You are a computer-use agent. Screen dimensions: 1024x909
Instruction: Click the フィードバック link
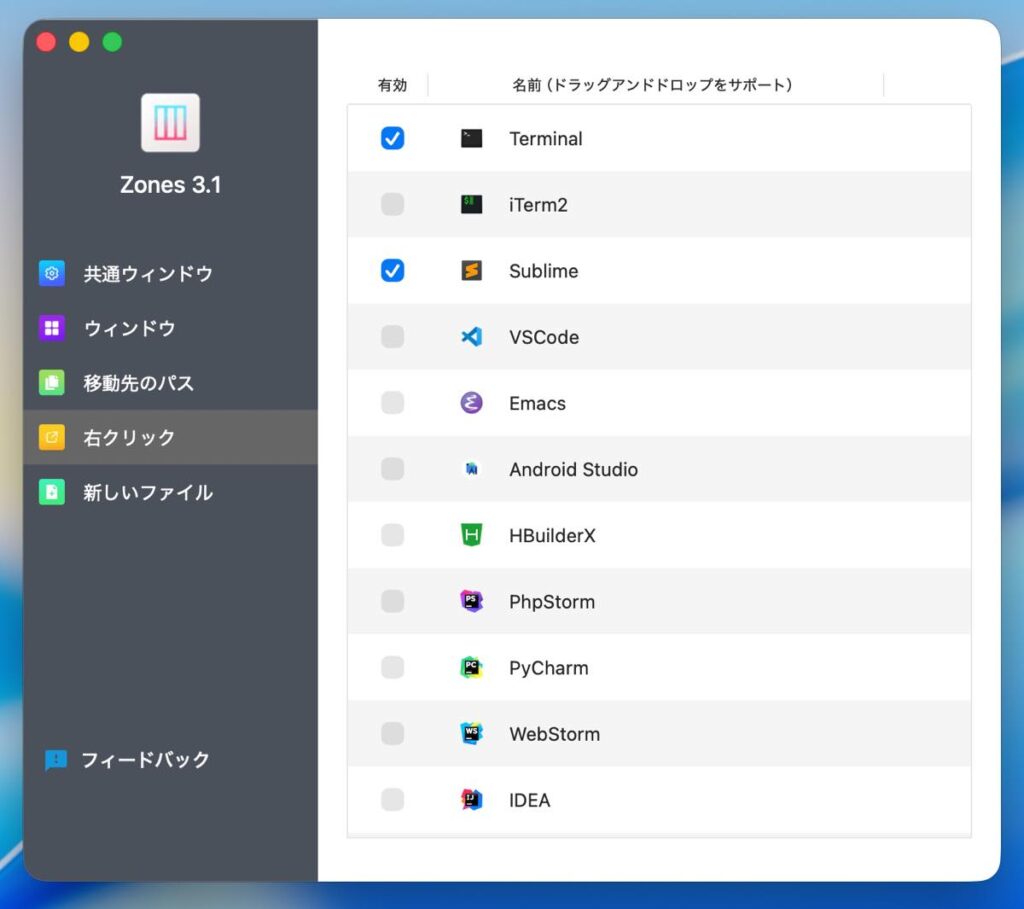tap(144, 760)
